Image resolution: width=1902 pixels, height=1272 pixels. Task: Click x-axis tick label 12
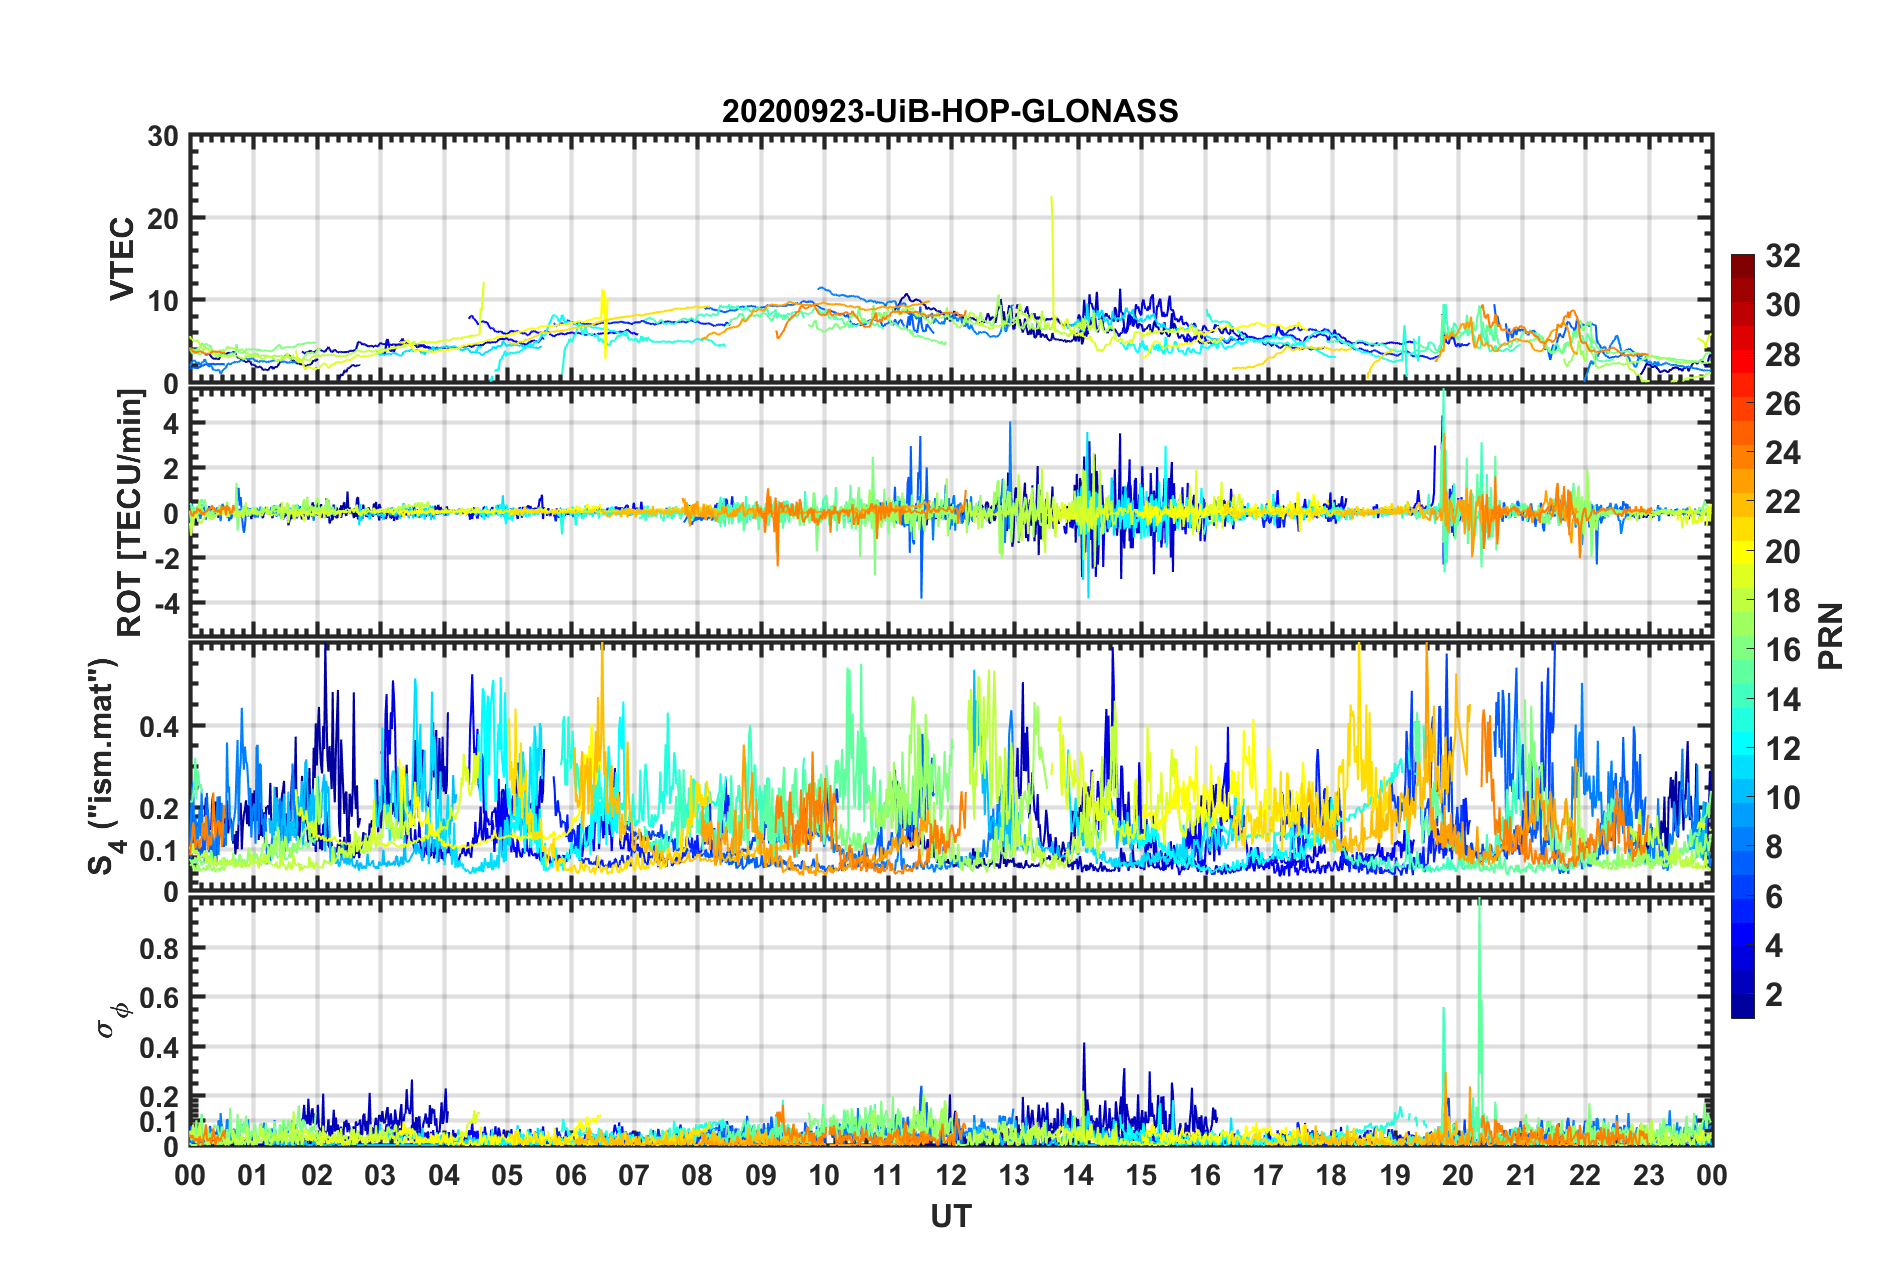pyautogui.click(x=951, y=1175)
